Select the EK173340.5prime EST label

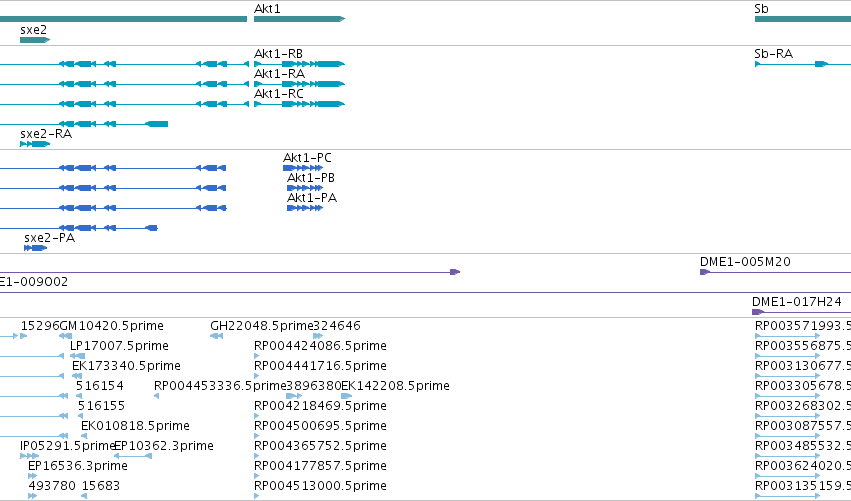point(126,366)
